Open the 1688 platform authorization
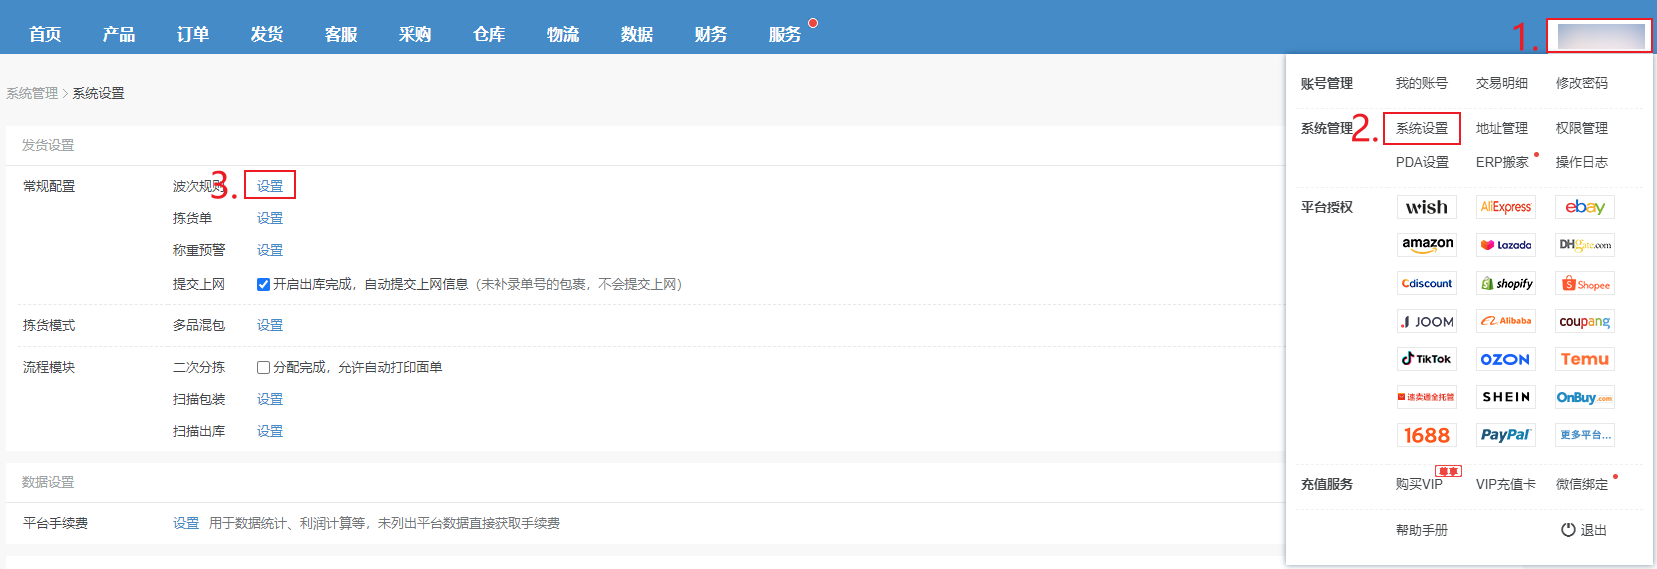This screenshot has width=1657, height=569. coord(1426,435)
